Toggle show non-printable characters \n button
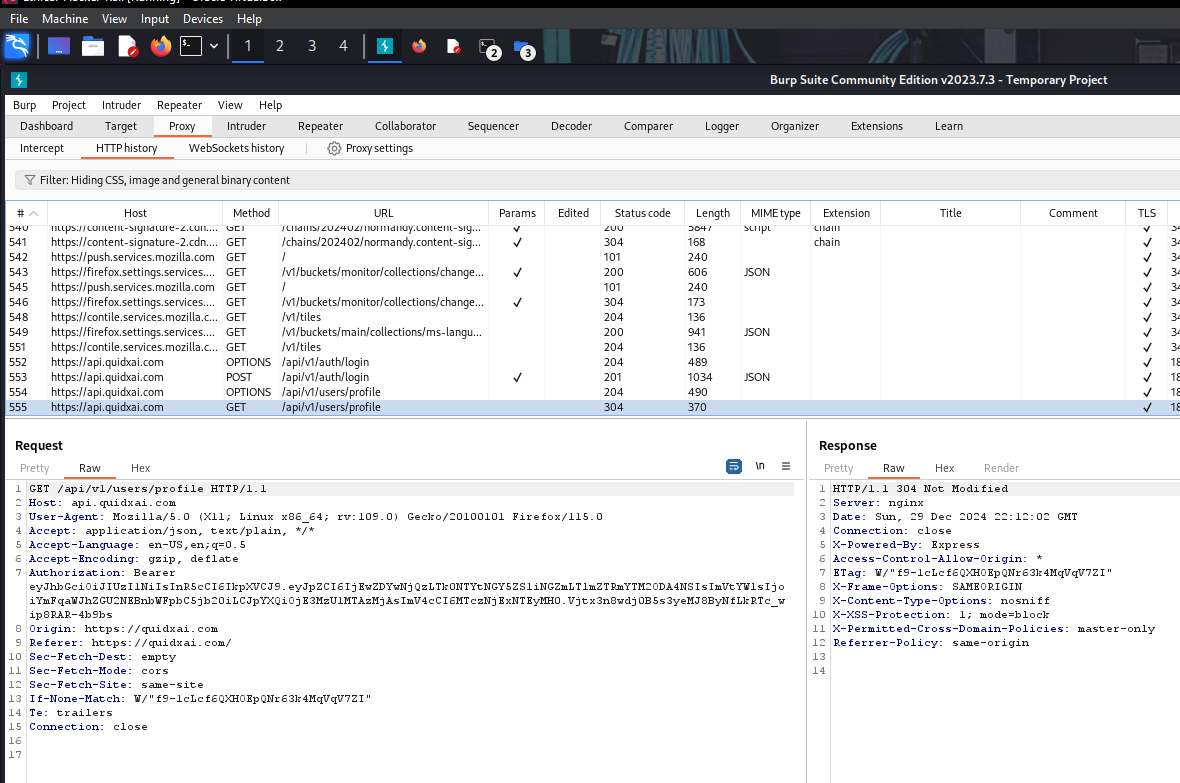 click(760, 466)
